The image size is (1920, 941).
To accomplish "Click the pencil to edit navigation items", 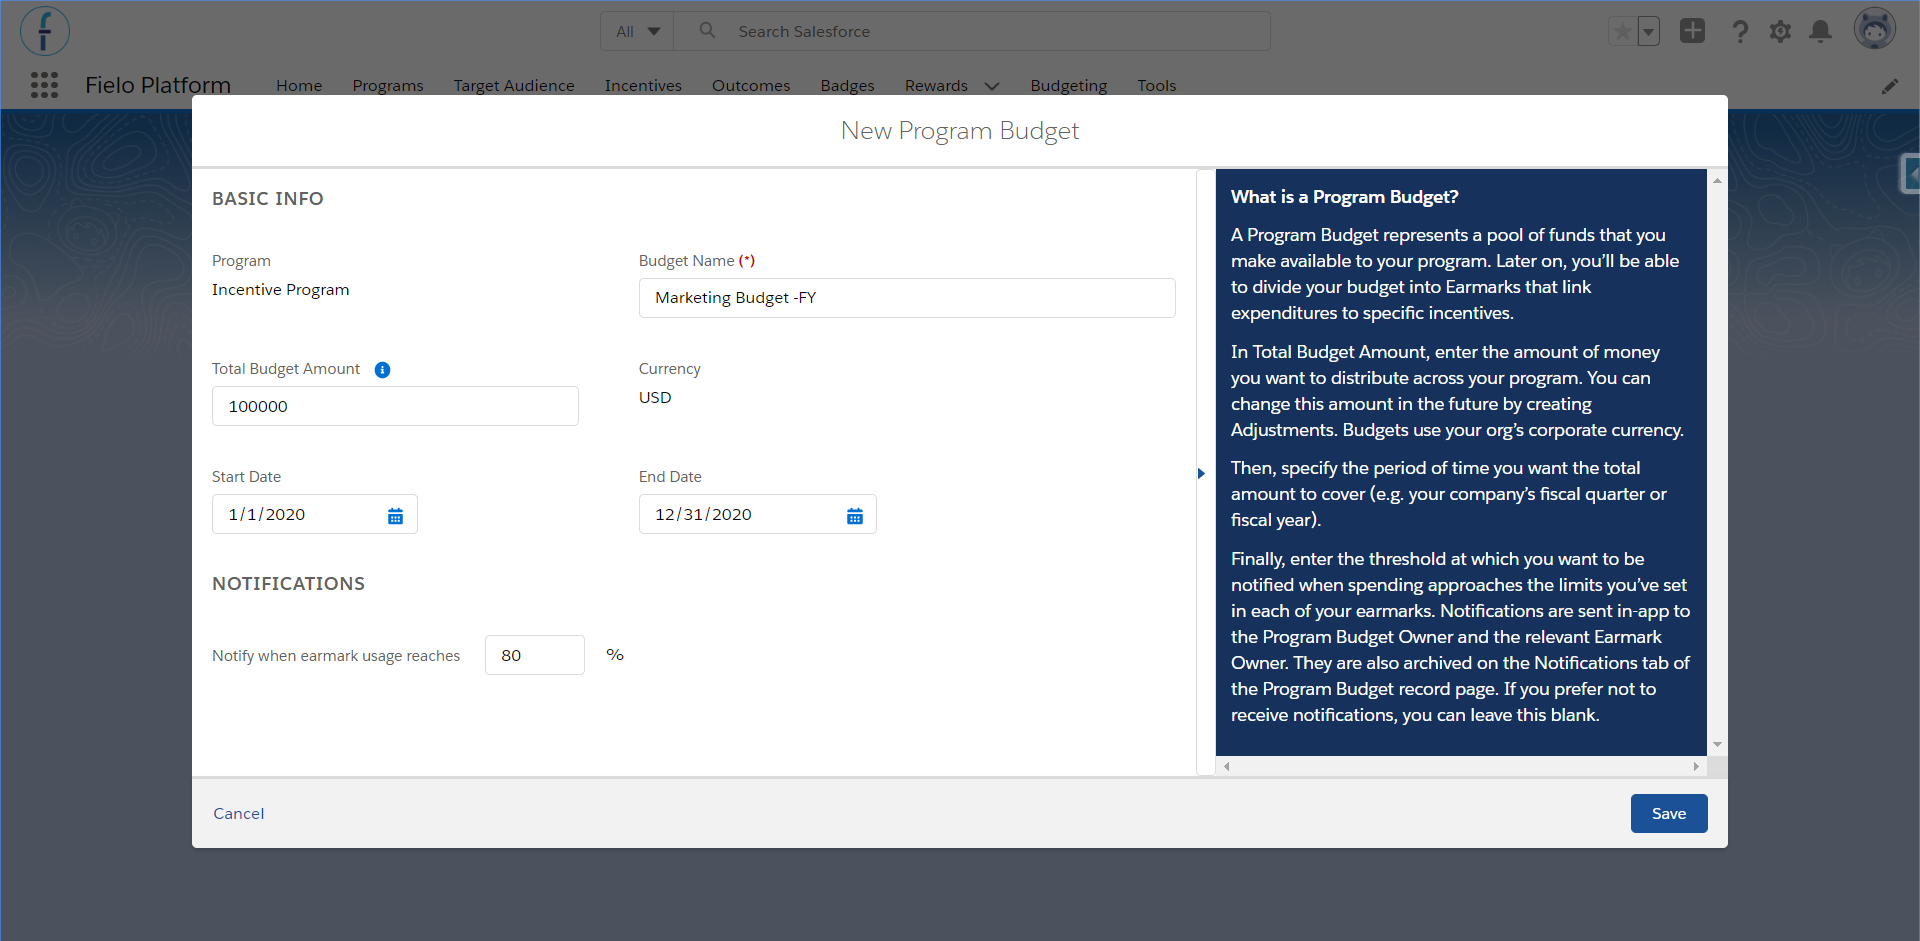I will pyautogui.click(x=1889, y=86).
